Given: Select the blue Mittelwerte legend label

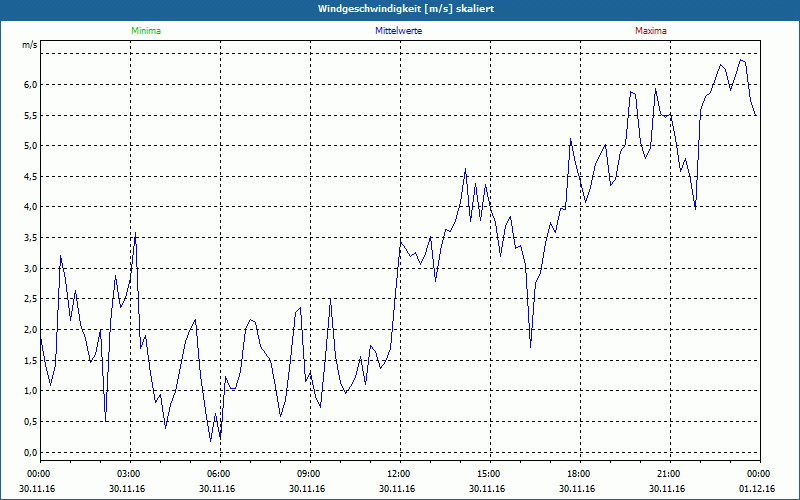Looking at the screenshot, I should tap(398, 31).
